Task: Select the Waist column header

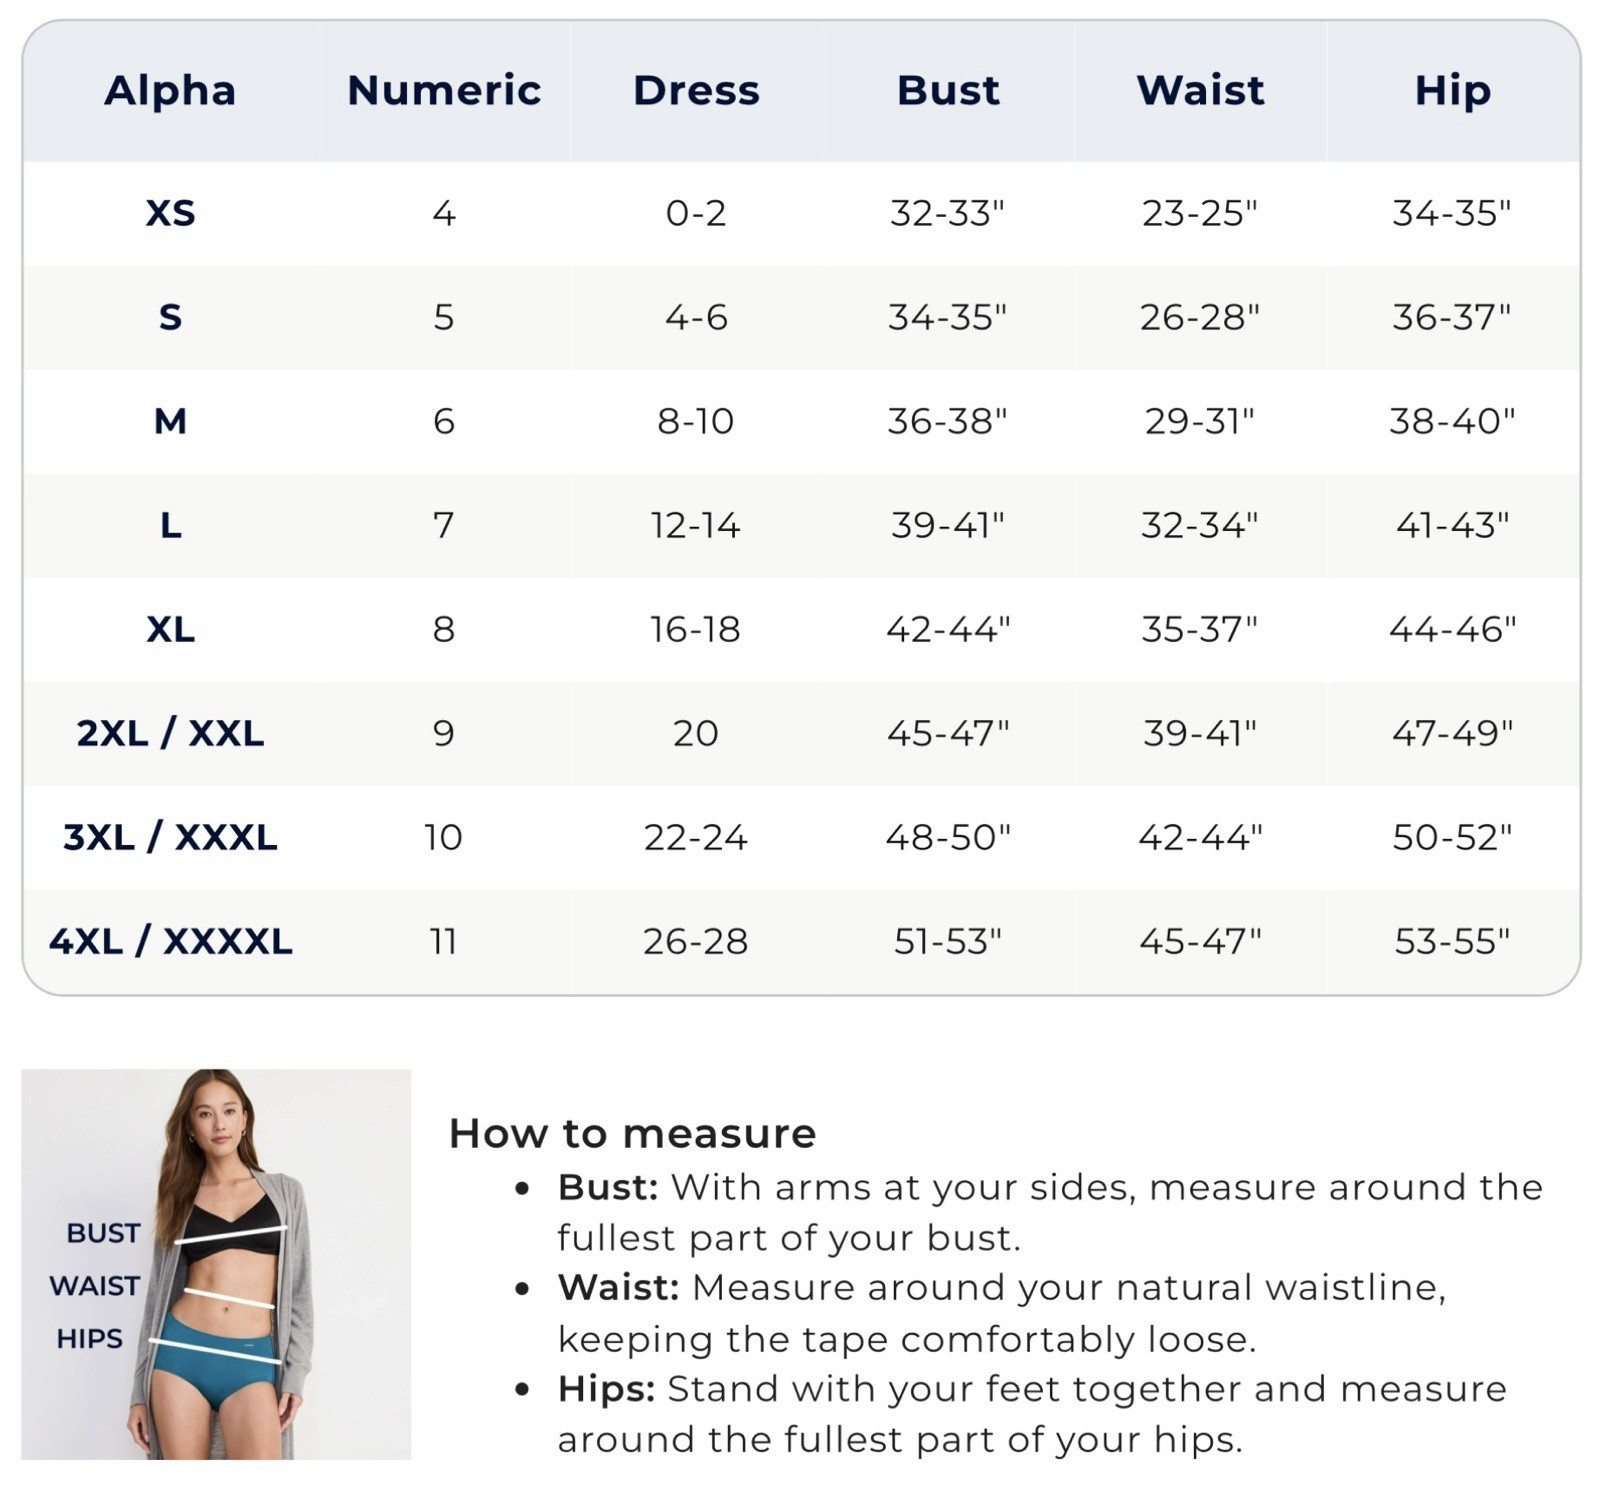Action: pyautogui.click(x=1200, y=91)
